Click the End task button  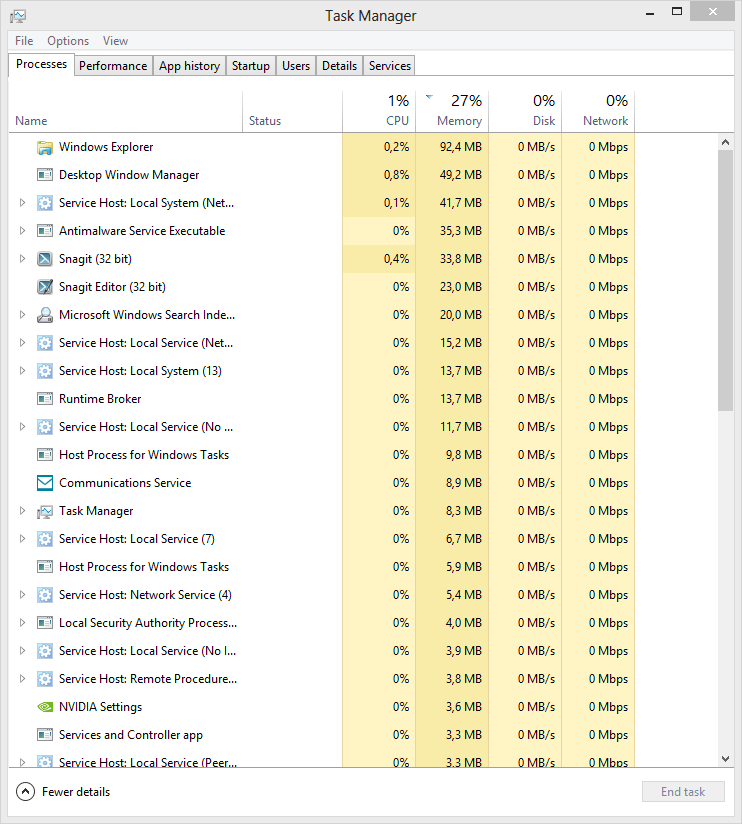[x=683, y=791]
